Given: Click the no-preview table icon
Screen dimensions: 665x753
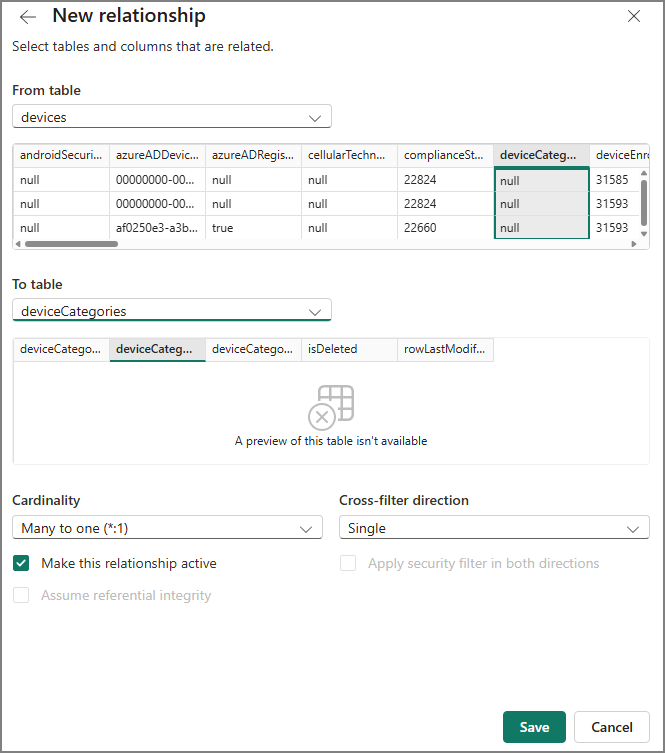Looking at the screenshot, I should (331, 408).
